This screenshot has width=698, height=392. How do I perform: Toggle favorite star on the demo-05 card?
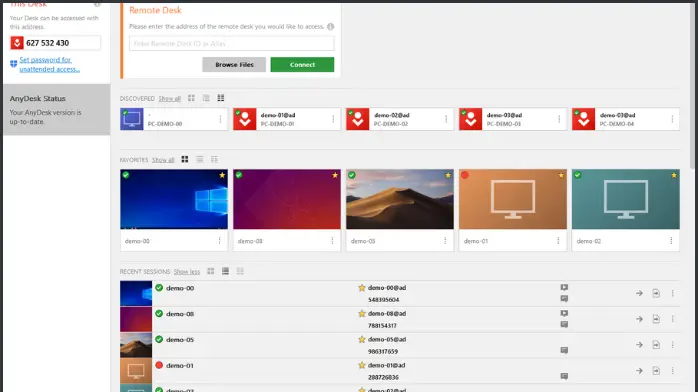pyautogui.click(x=448, y=175)
